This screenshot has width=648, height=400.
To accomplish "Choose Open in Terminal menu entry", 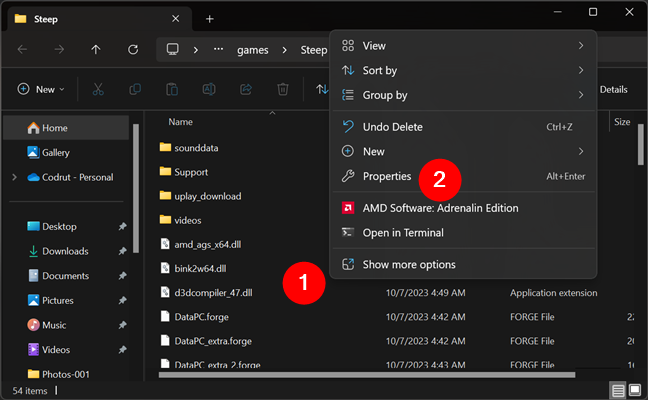I will (x=403, y=232).
